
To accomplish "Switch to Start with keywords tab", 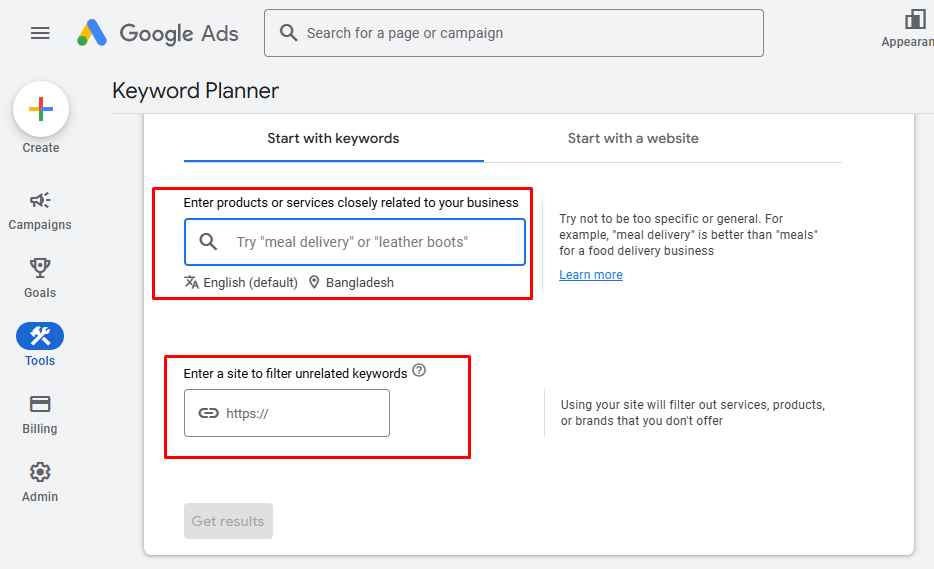I will 333,139.
